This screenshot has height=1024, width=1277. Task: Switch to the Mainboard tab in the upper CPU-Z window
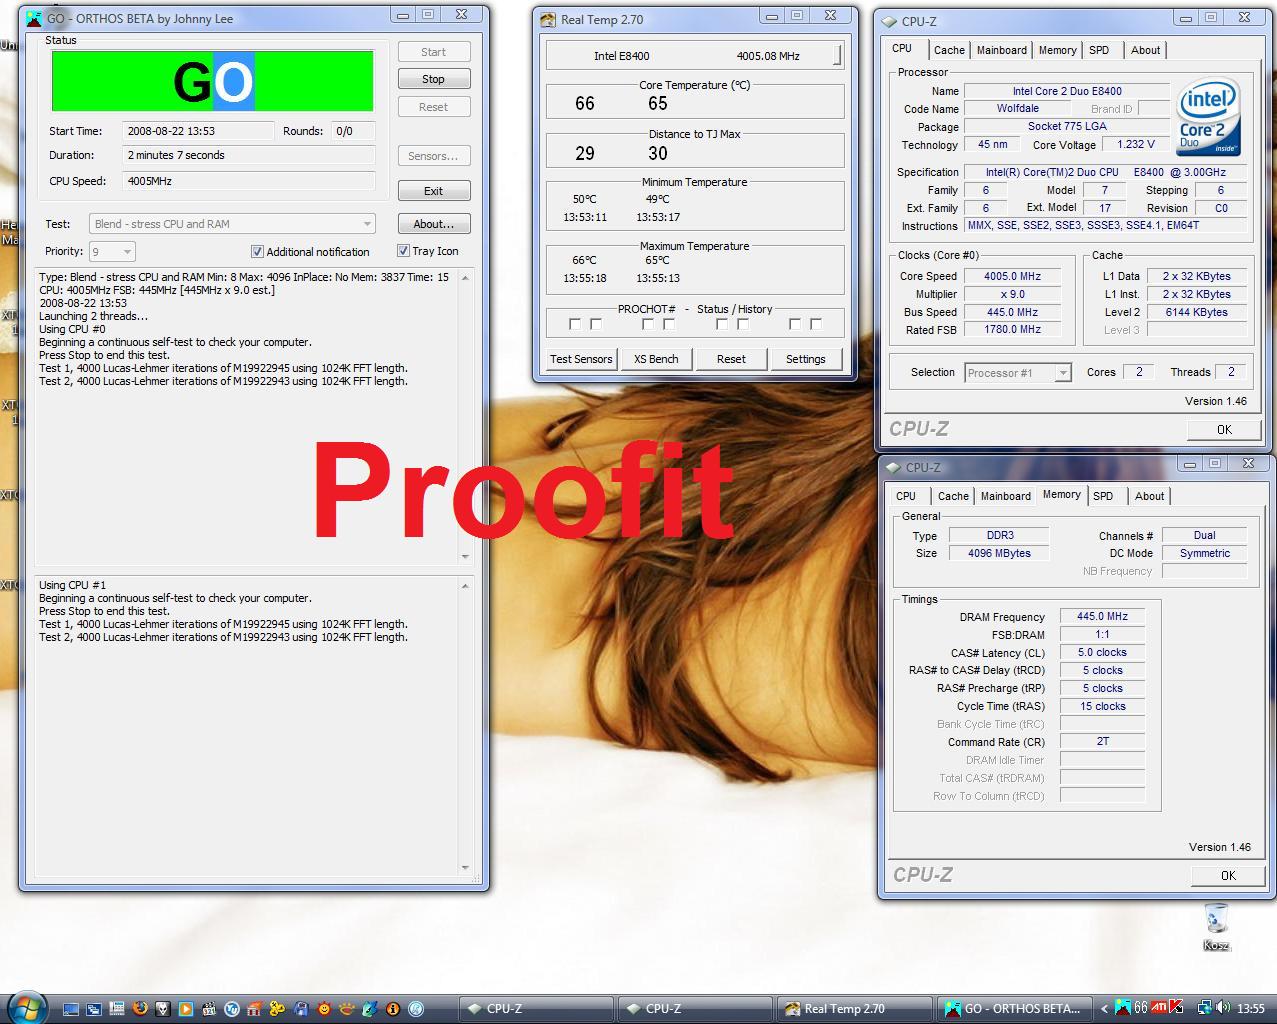pyautogui.click(x=1001, y=50)
